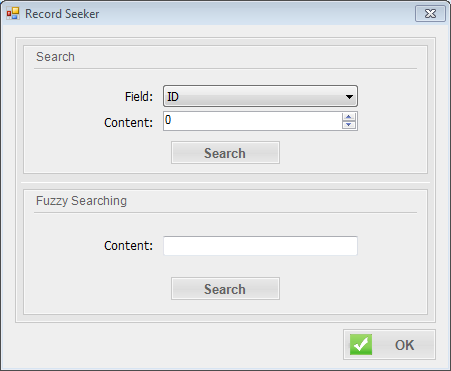Decrease Content value with the down arrow
451x371 pixels.
[x=349, y=125]
